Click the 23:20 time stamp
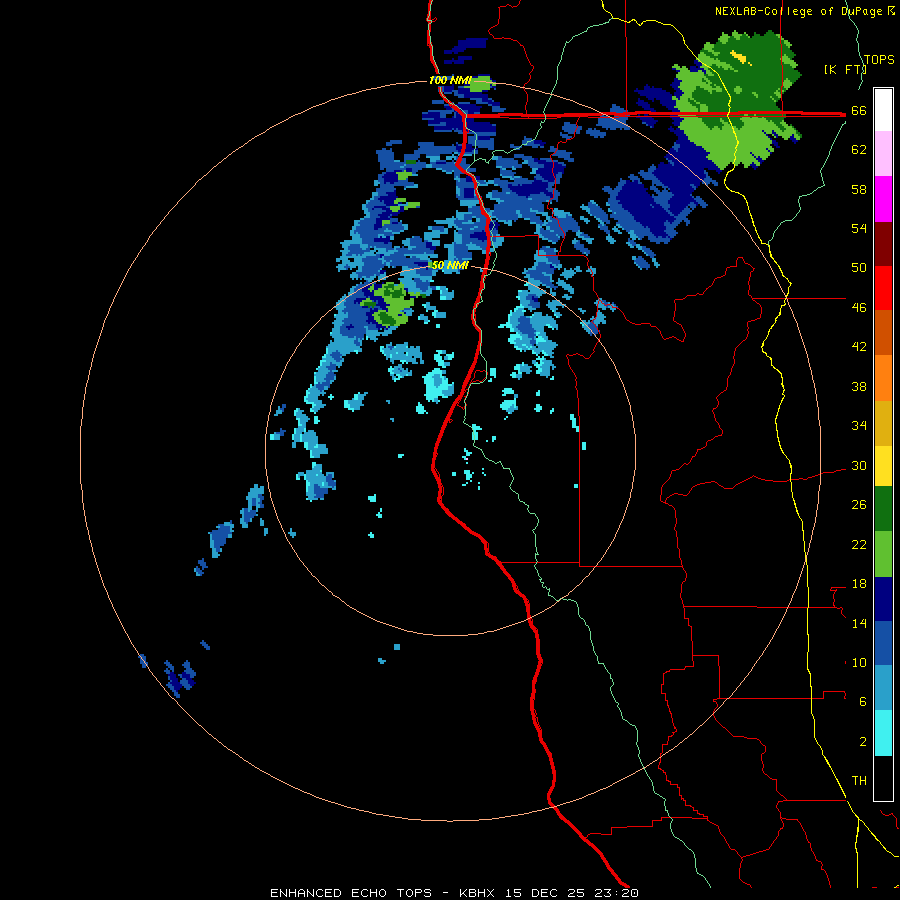Image resolution: width=900 pixels, height=900 pixels. [x=616, y=893]
